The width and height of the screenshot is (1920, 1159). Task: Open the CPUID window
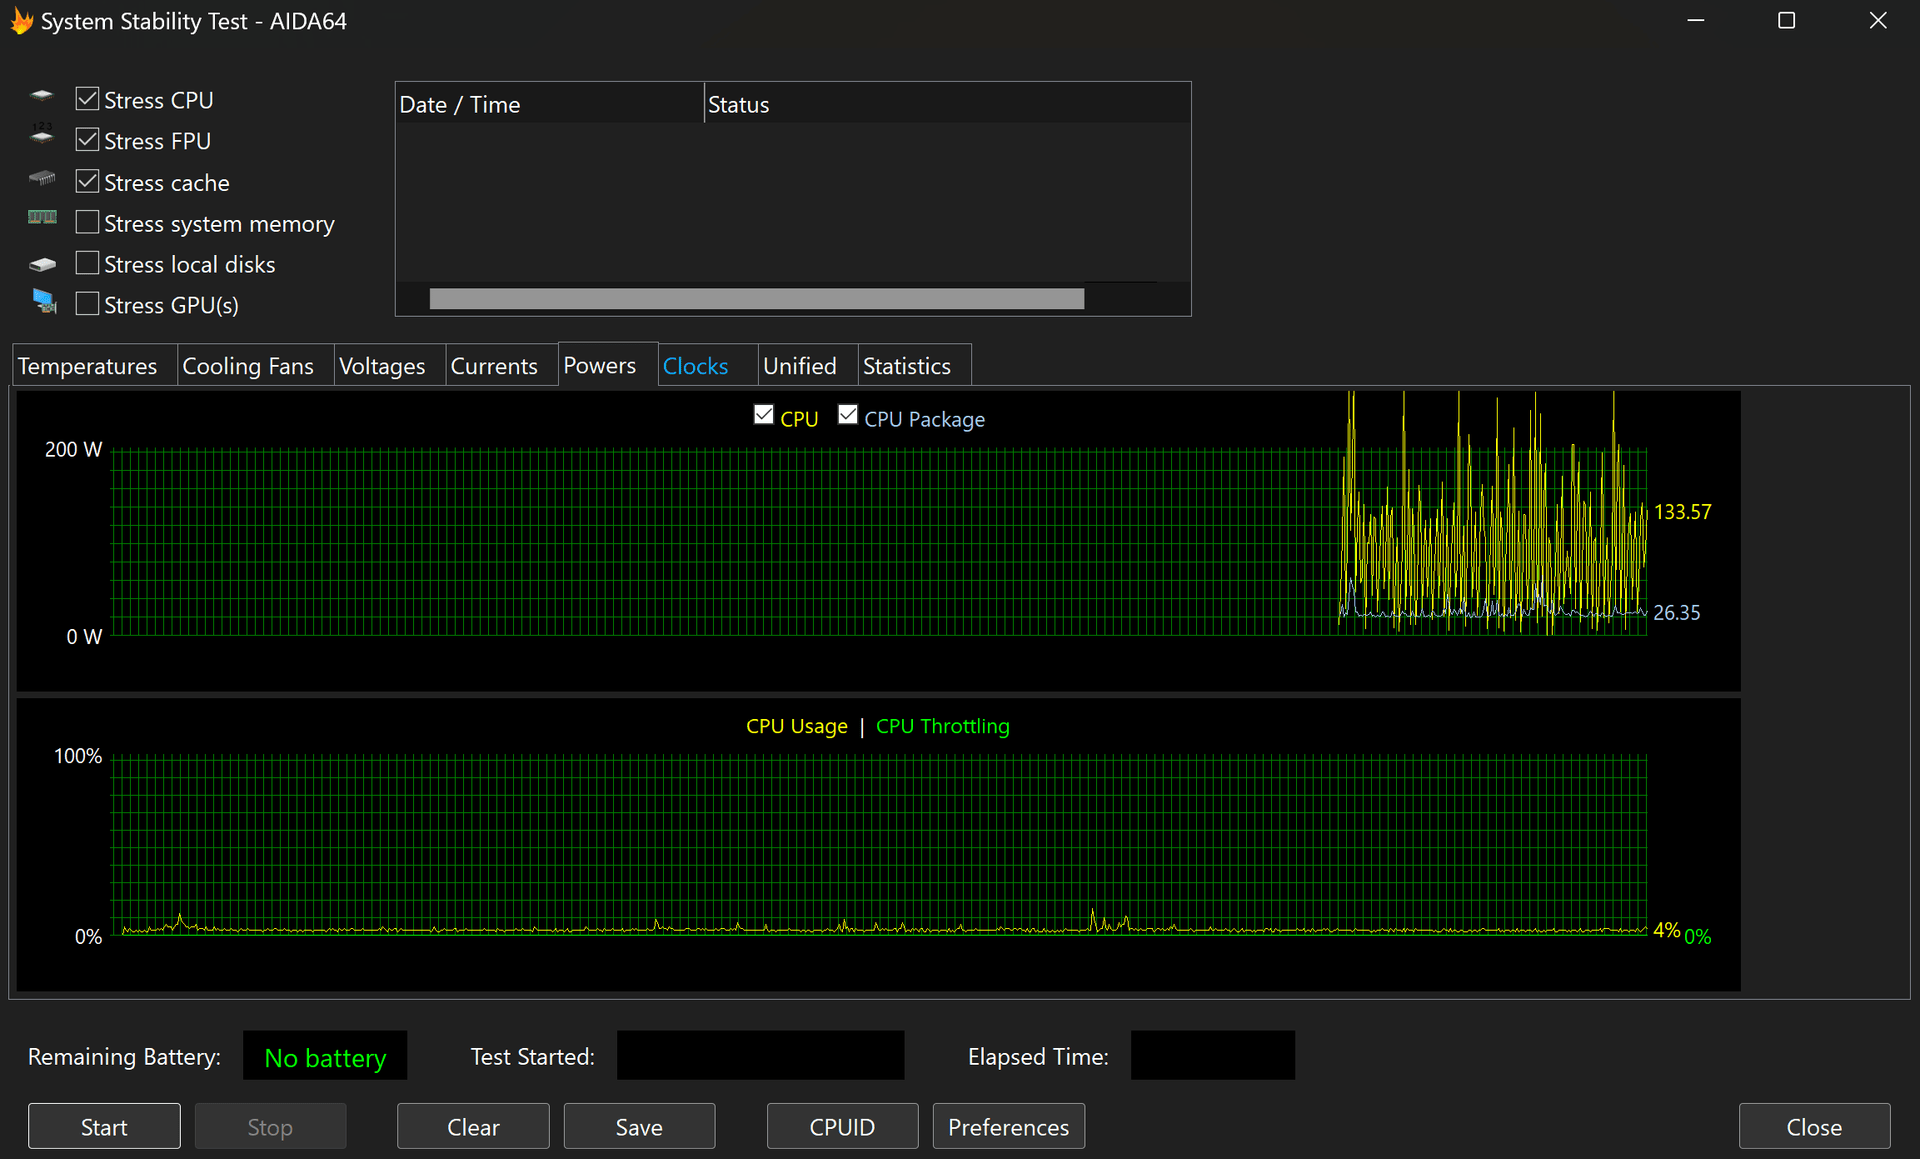click(x=842, y=1127)
